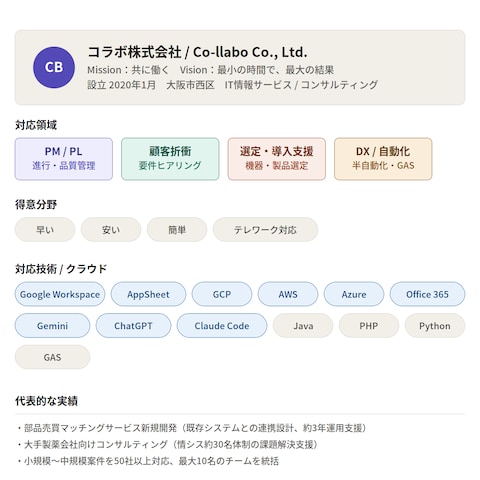Select the PM / PL service card
The width and height of the screenshot is (480, 480).
pyautogui.click(x=64, y=159)
